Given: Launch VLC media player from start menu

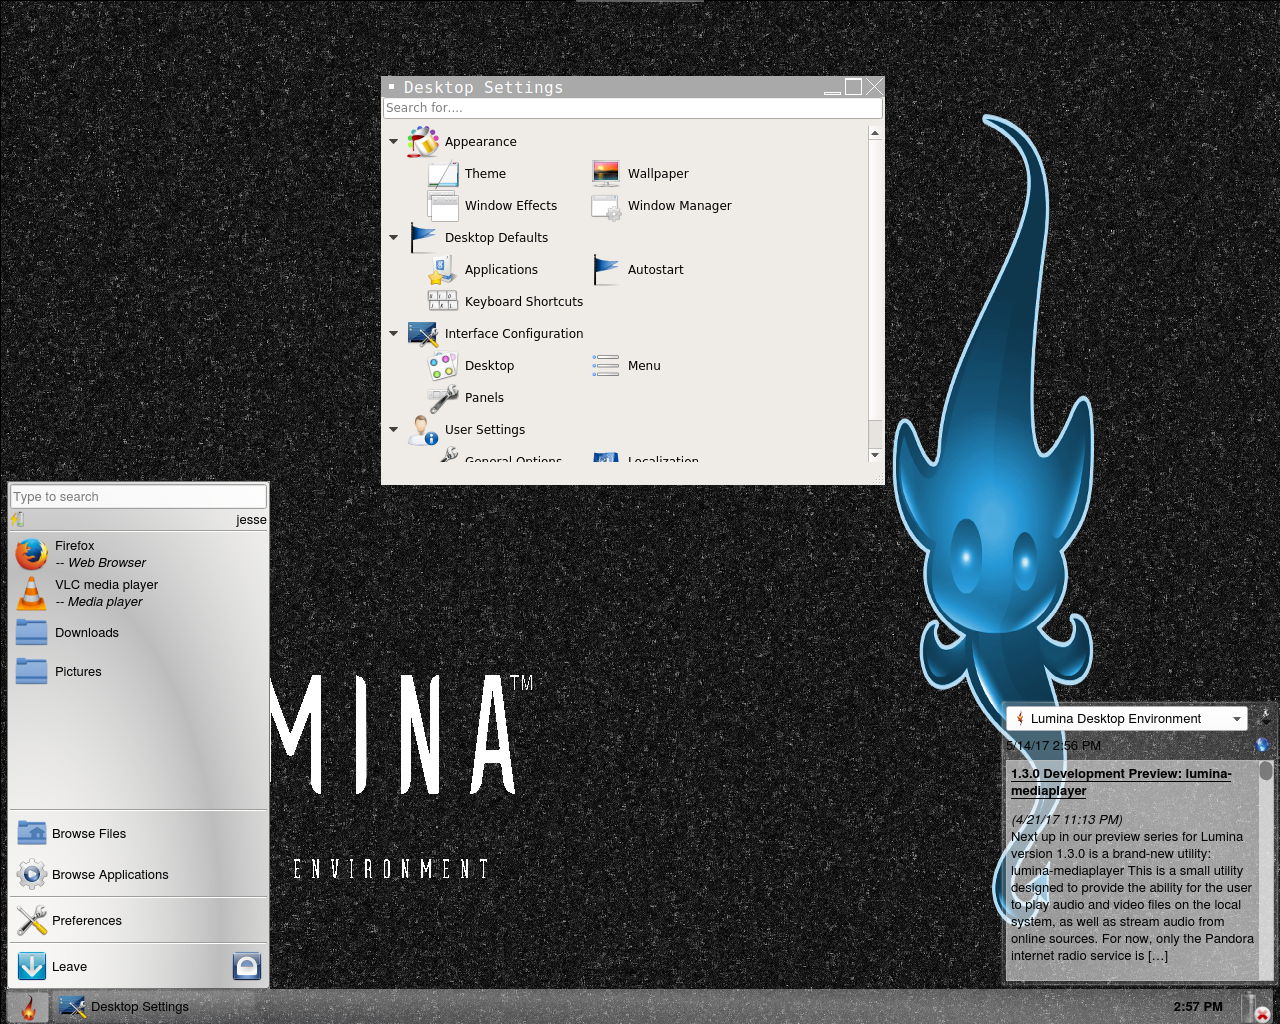Looking at the screenshot, I should [138, 593].
